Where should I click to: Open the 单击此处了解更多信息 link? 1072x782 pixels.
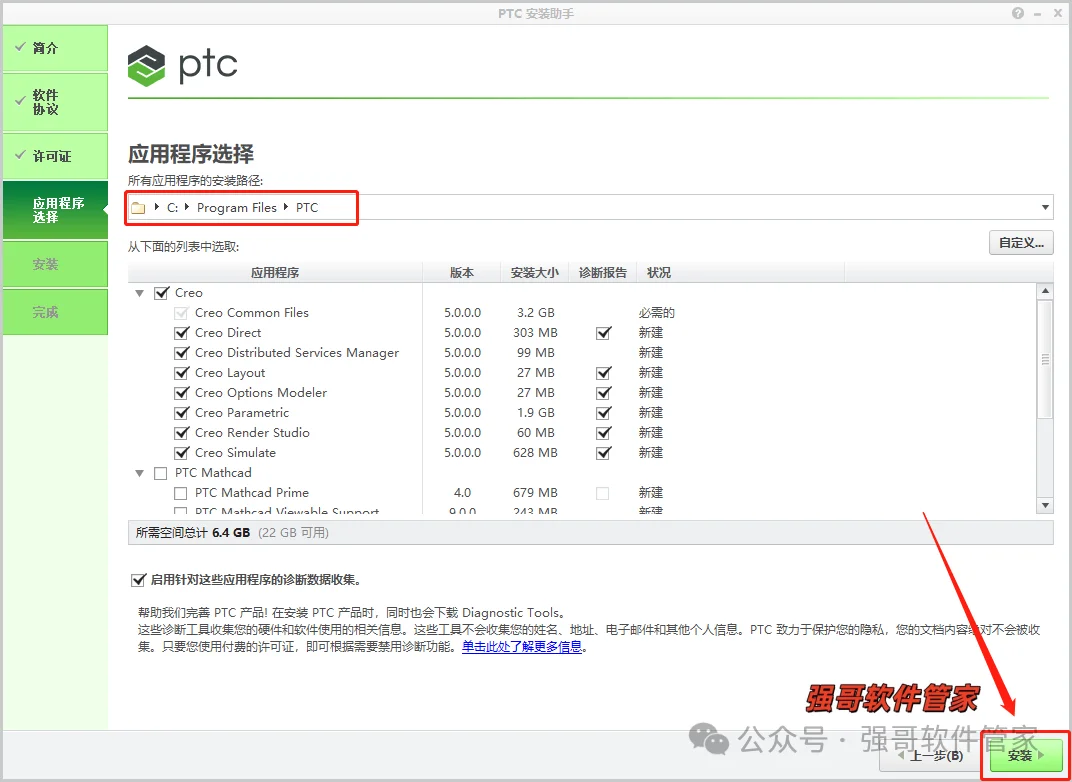(x=522, y=646)
